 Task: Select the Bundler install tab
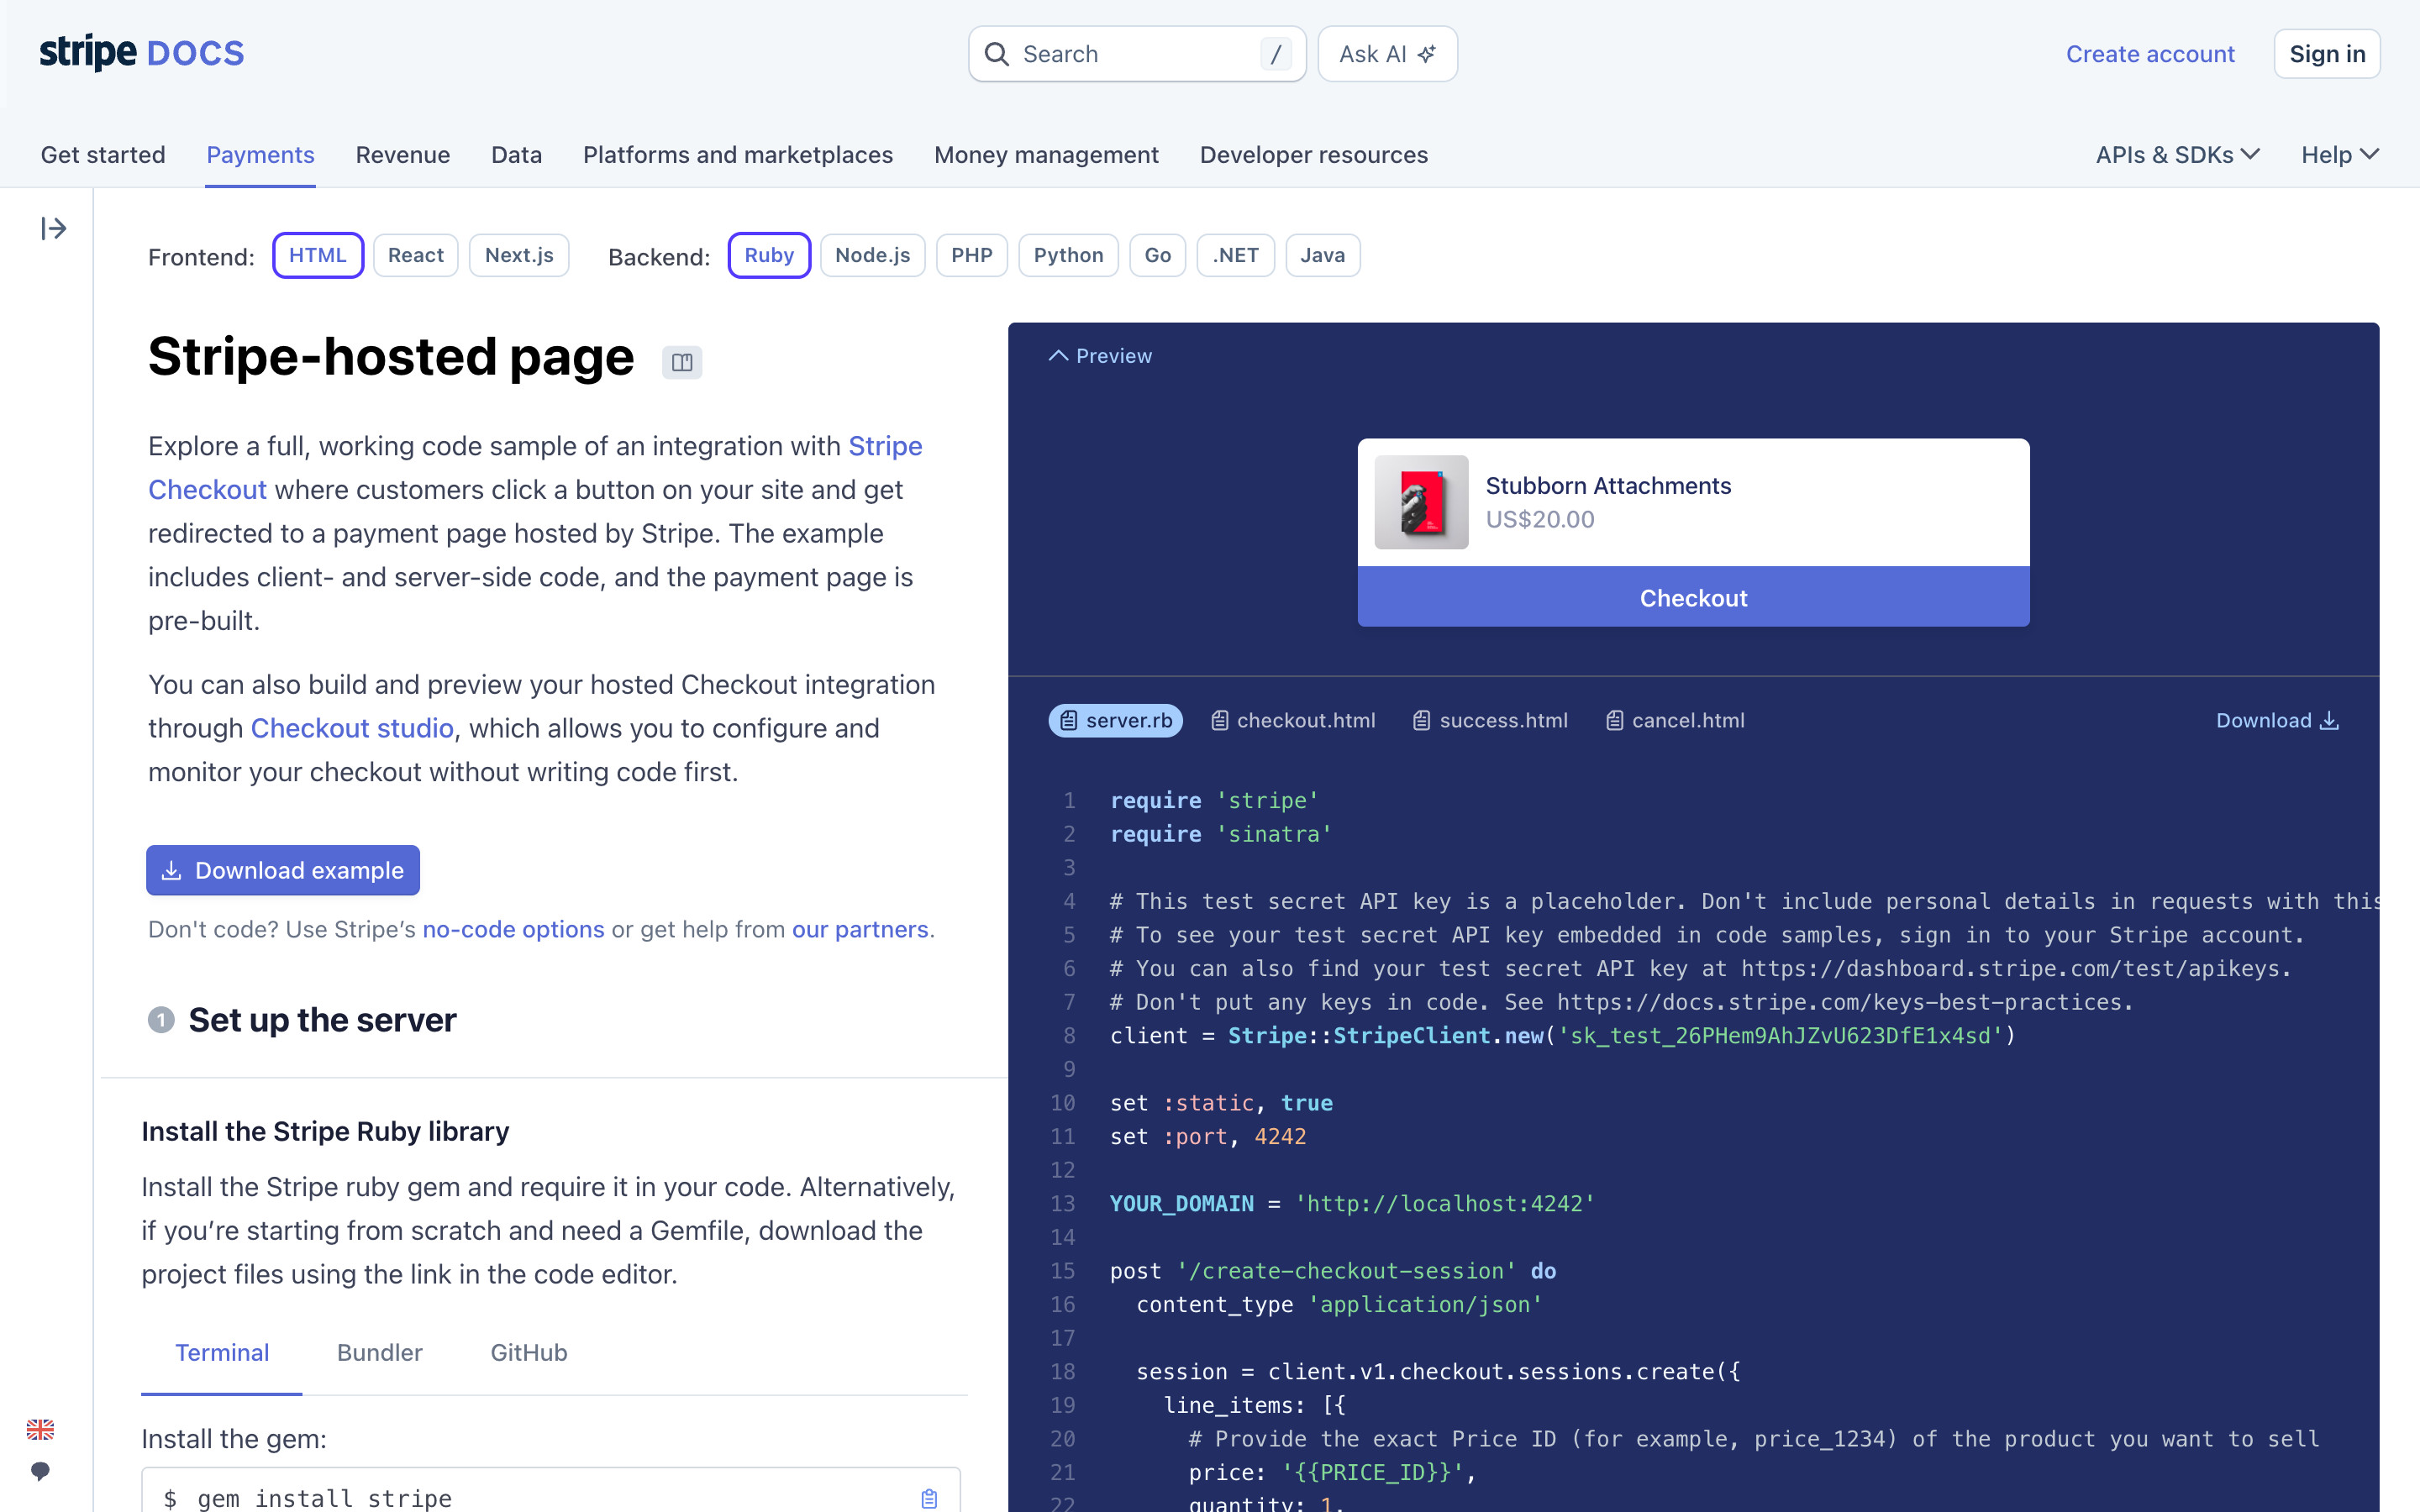[x=380, y=1353]
